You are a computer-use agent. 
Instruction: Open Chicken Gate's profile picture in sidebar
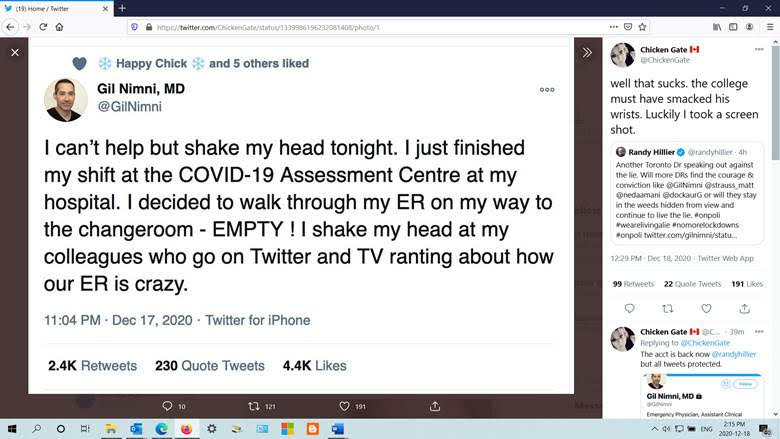pyautogui.click(x=623, y=54)
